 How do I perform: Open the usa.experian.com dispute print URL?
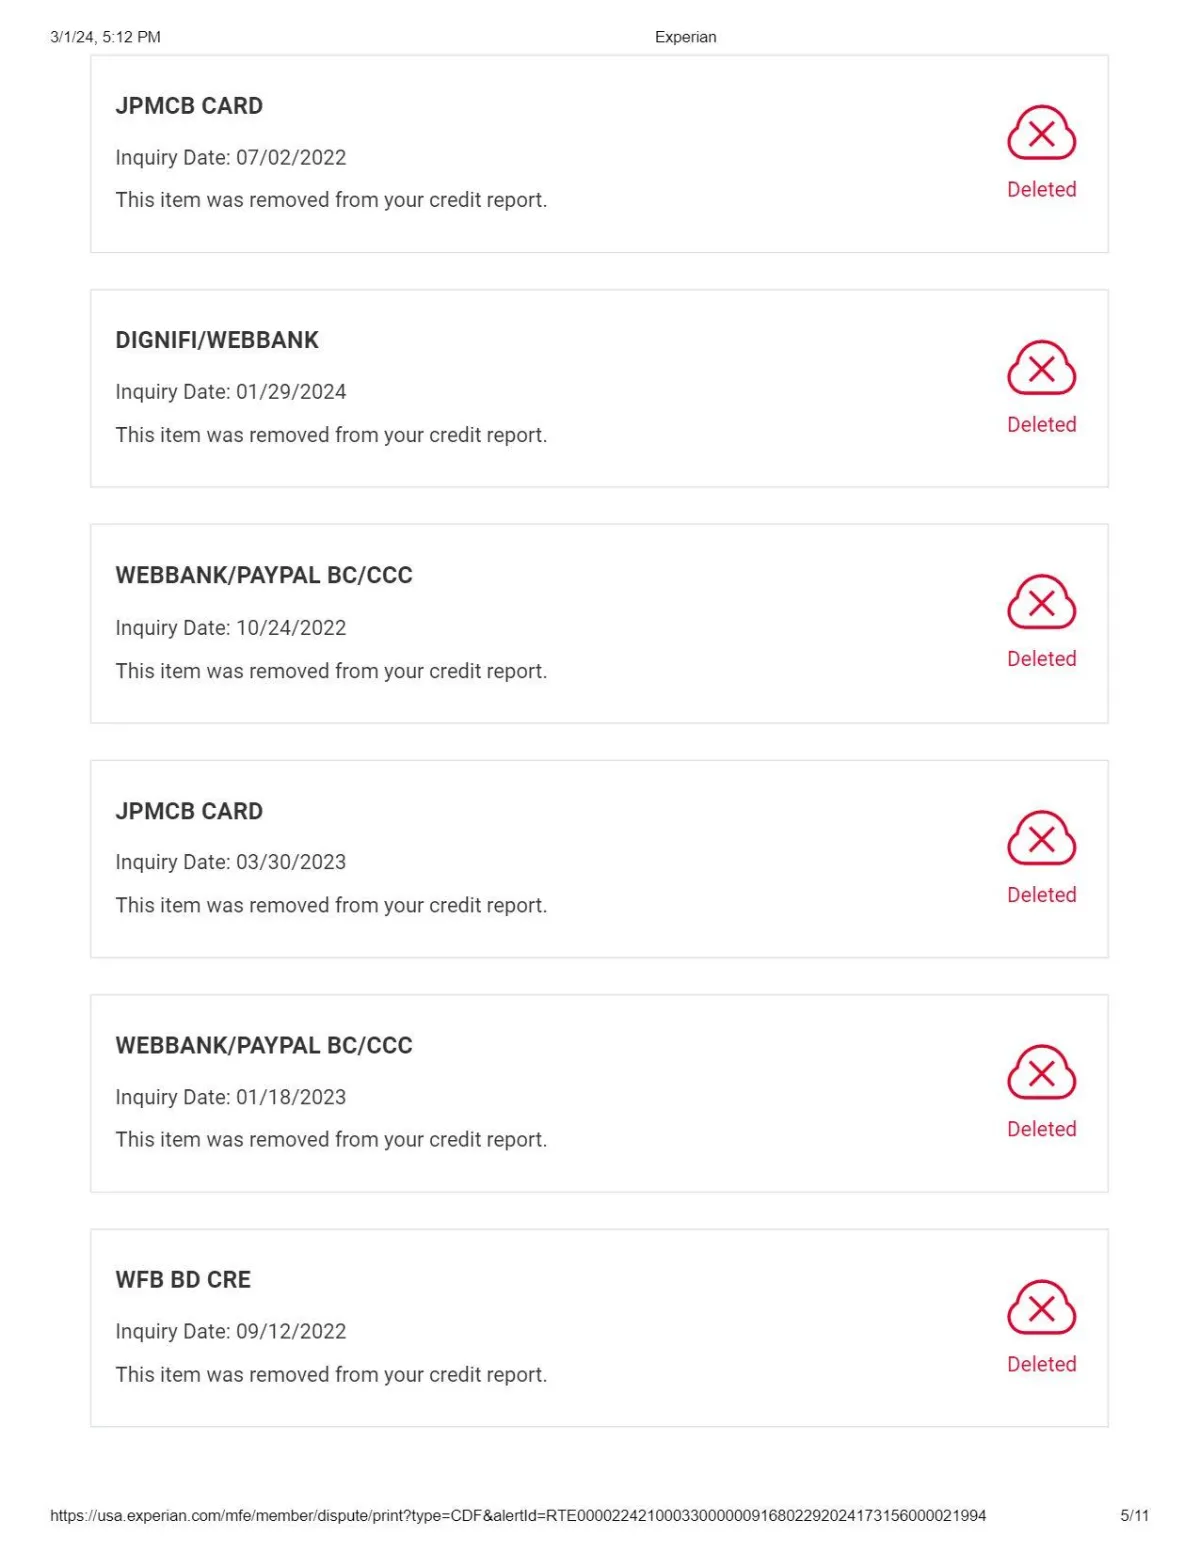518,1516
